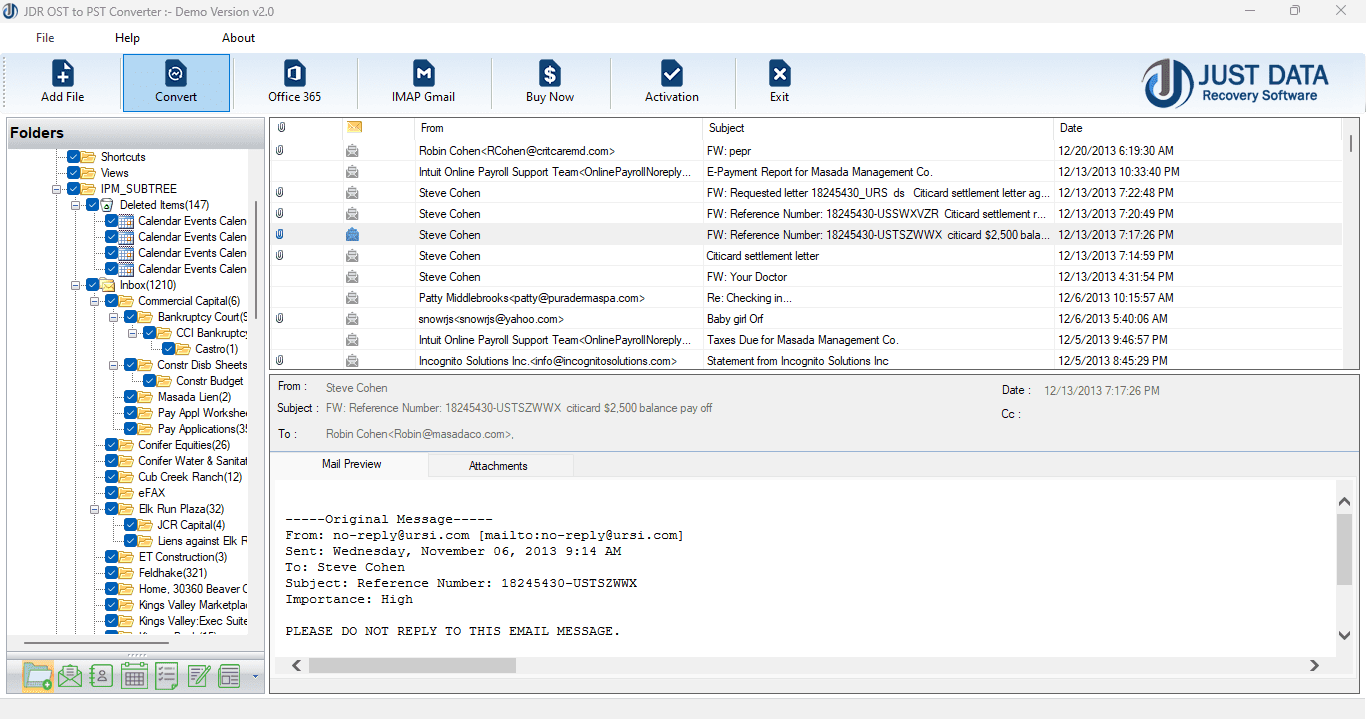Switch to the Attachments tab
Image resolution: width=1366 pixels, height=720 pixels.
[x=499, y=464]
